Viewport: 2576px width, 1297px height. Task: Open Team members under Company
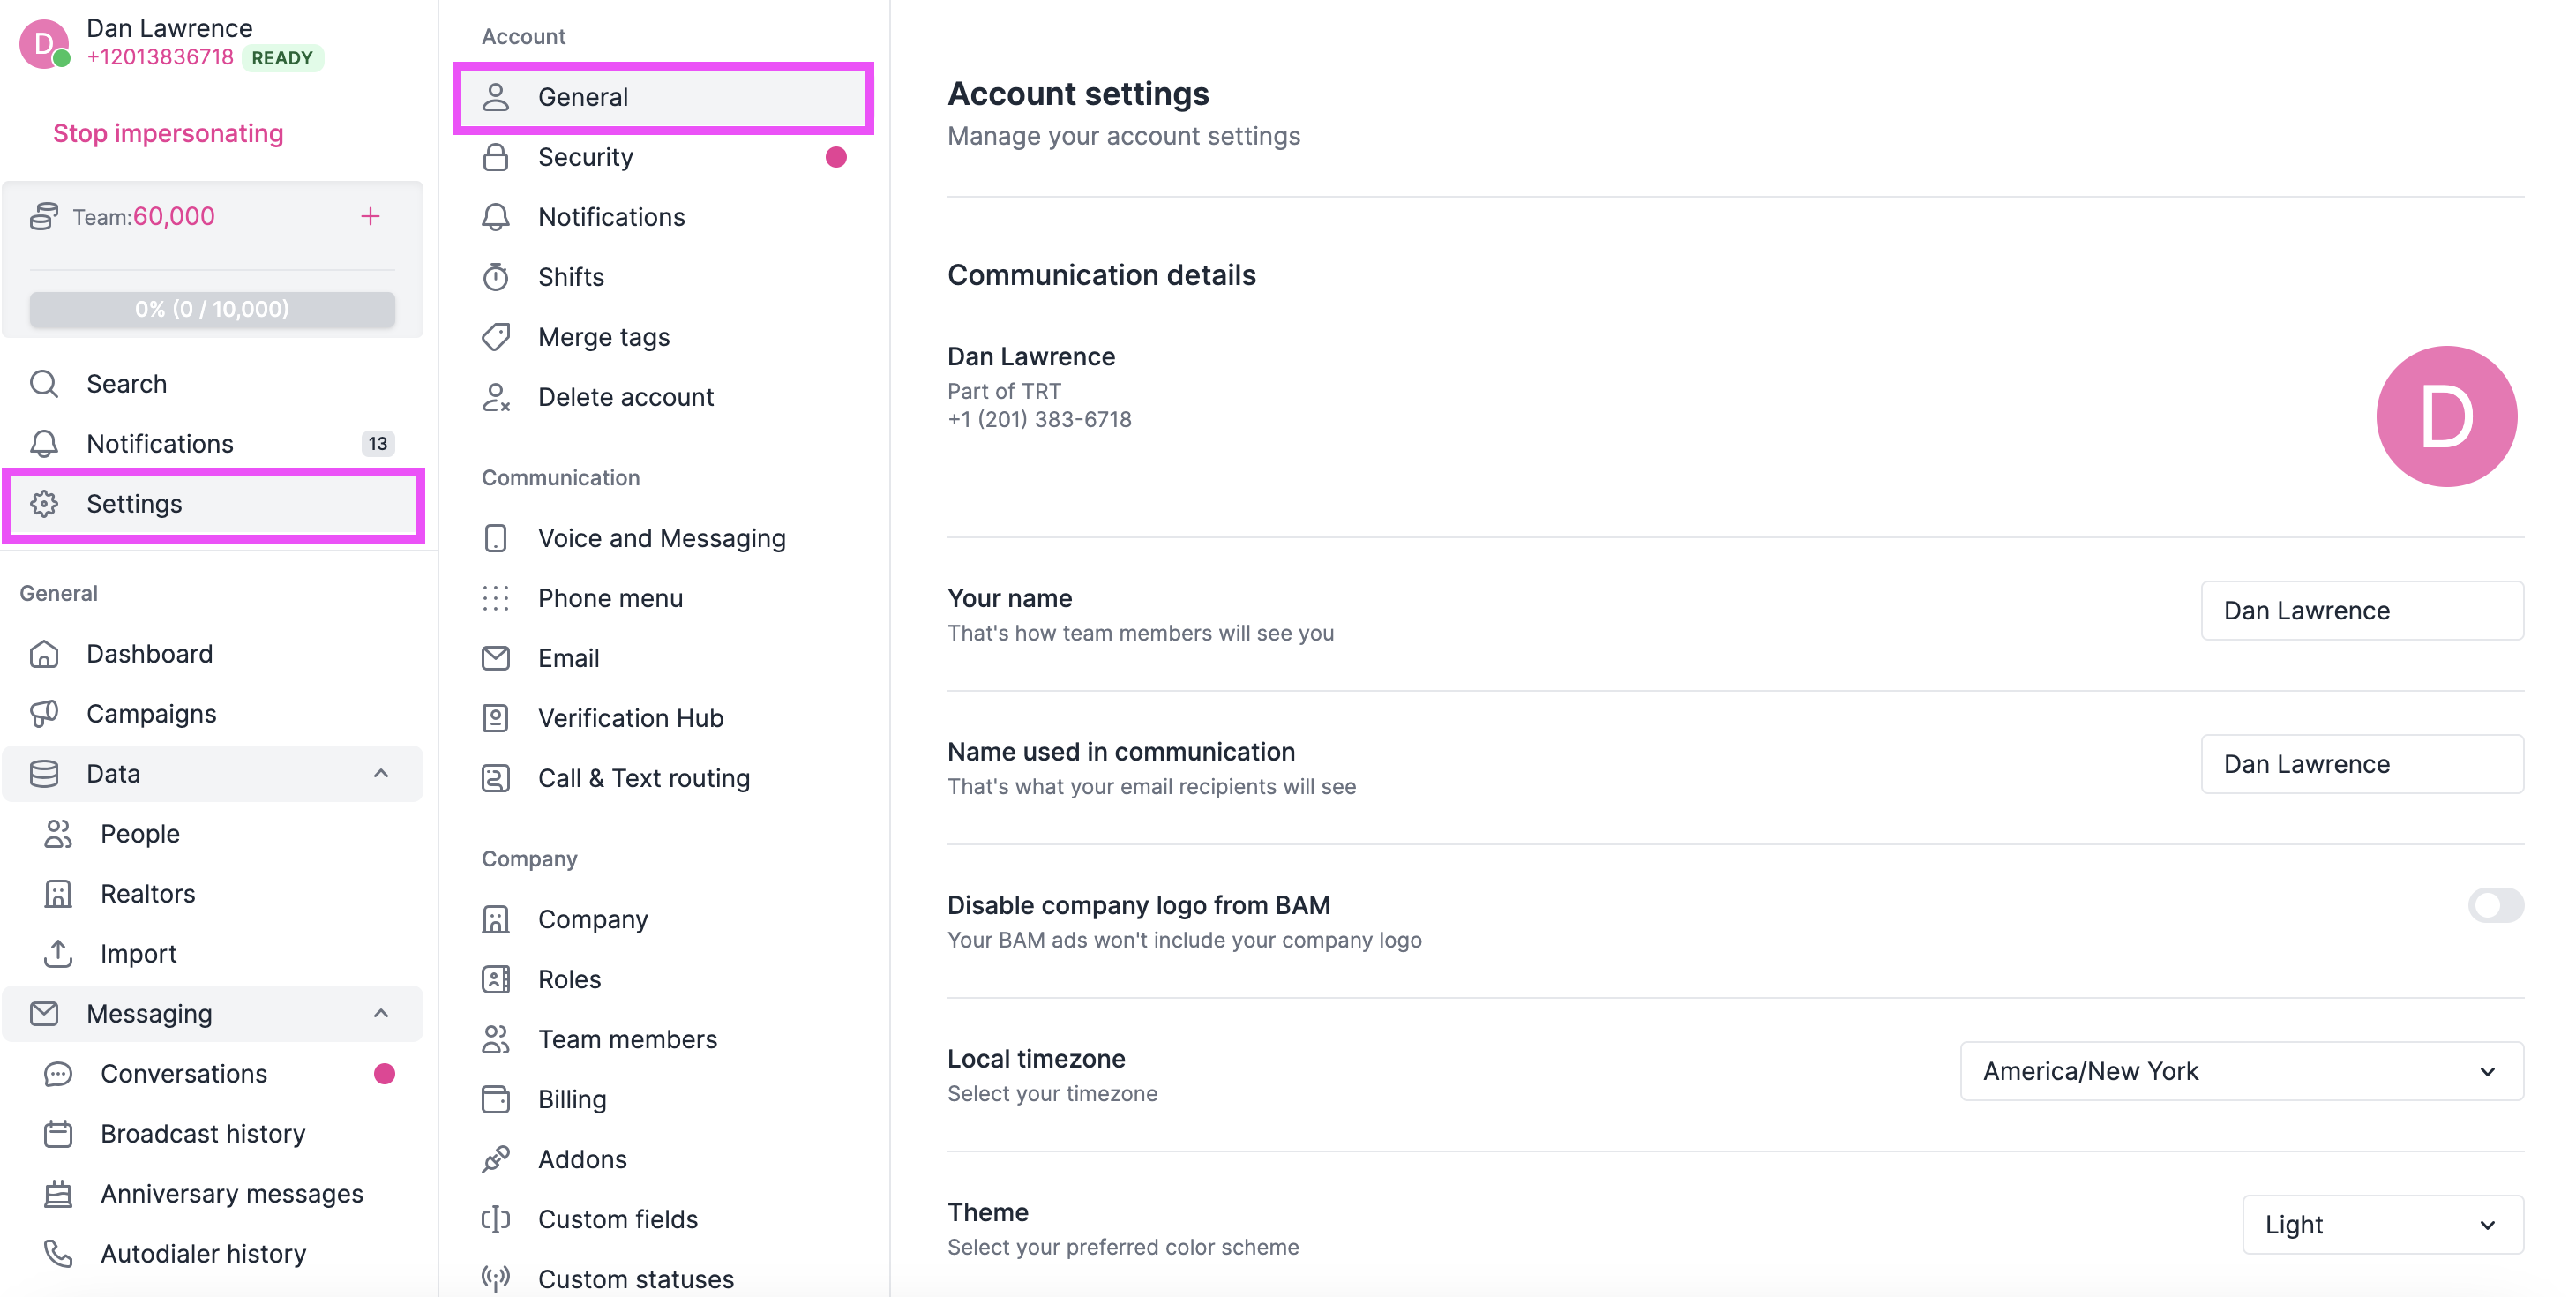(627, 1038)
